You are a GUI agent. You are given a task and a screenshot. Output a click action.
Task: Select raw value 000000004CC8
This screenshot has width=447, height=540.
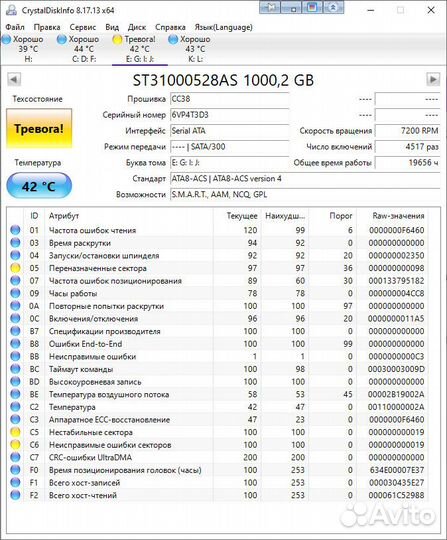396,293
